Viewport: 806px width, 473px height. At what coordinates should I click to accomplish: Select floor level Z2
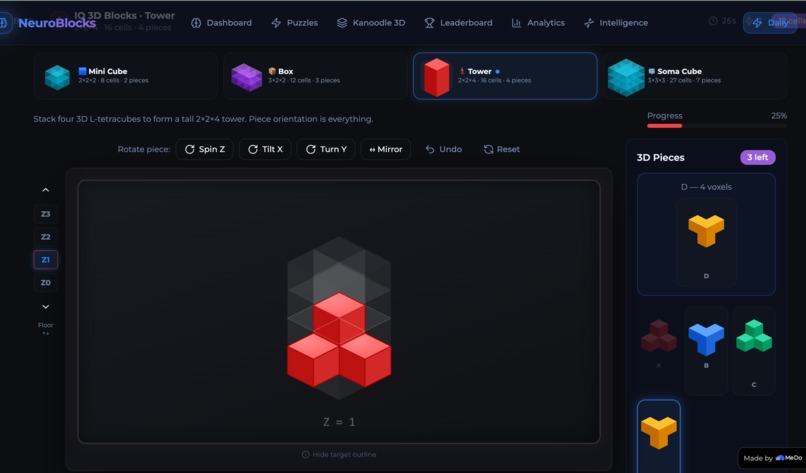46,236
